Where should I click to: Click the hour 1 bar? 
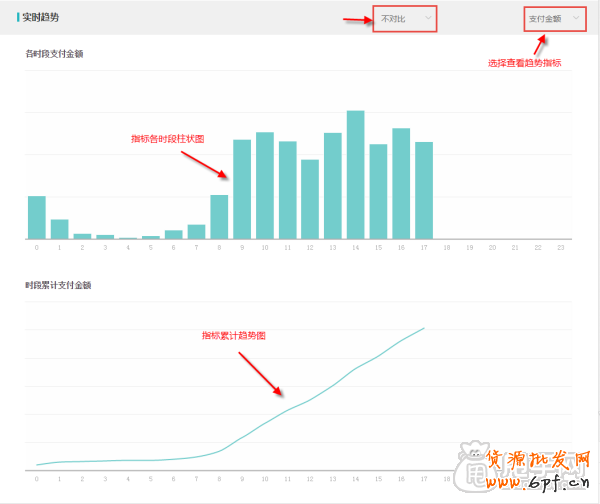(60, 229)
